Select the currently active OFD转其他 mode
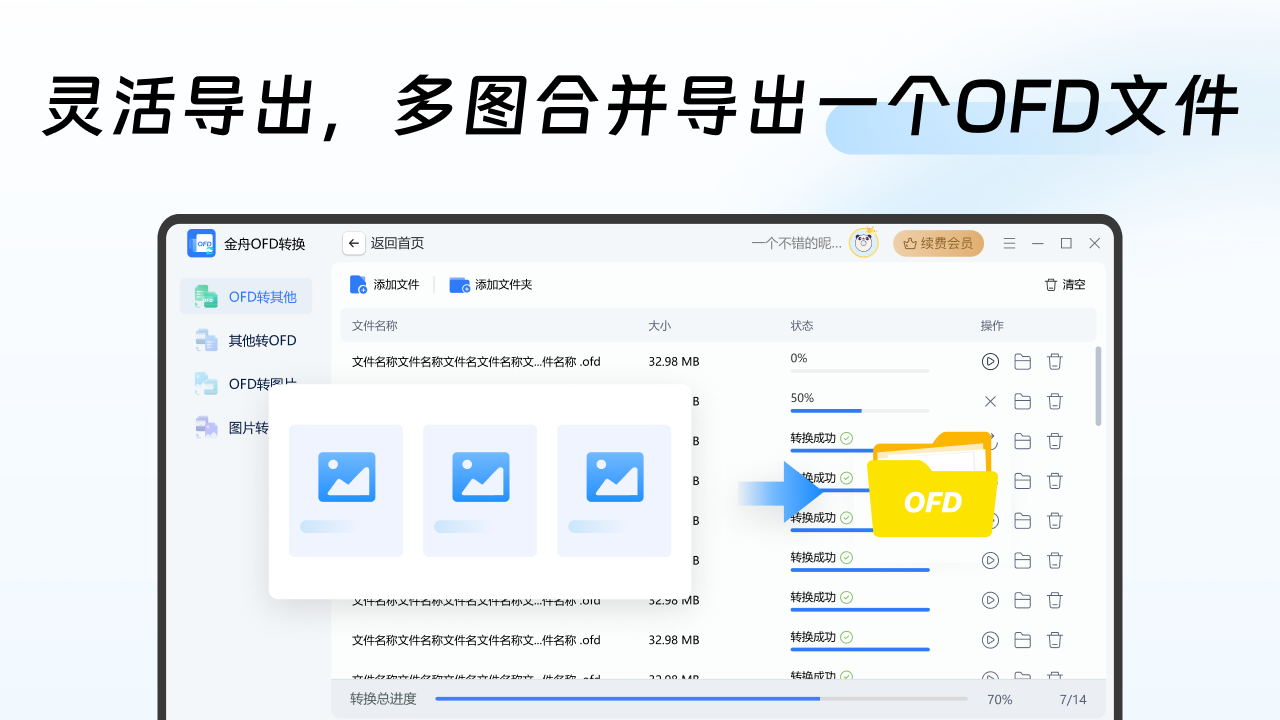Screen dimensions: 1280x720 pos(245,296)
